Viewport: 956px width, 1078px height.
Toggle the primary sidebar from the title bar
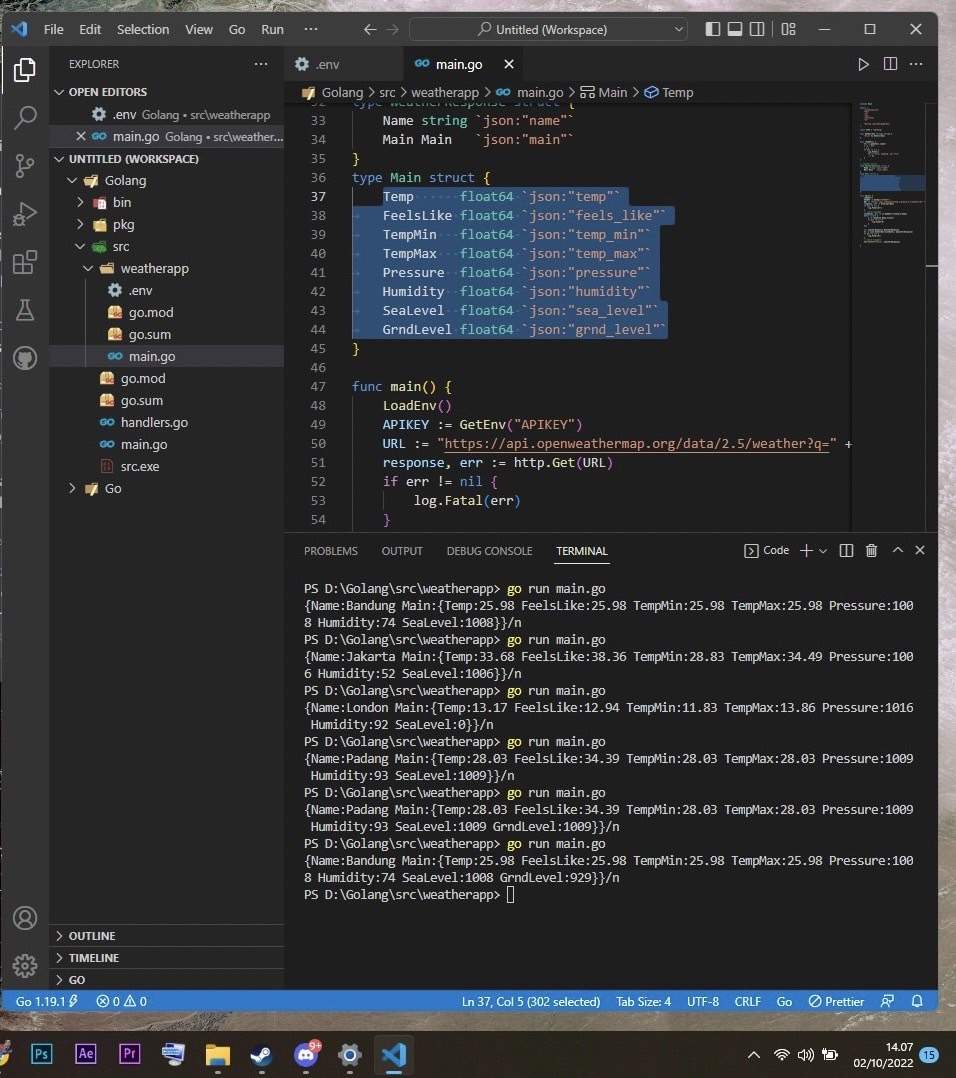pyautogui.click(x=712, y=29)
